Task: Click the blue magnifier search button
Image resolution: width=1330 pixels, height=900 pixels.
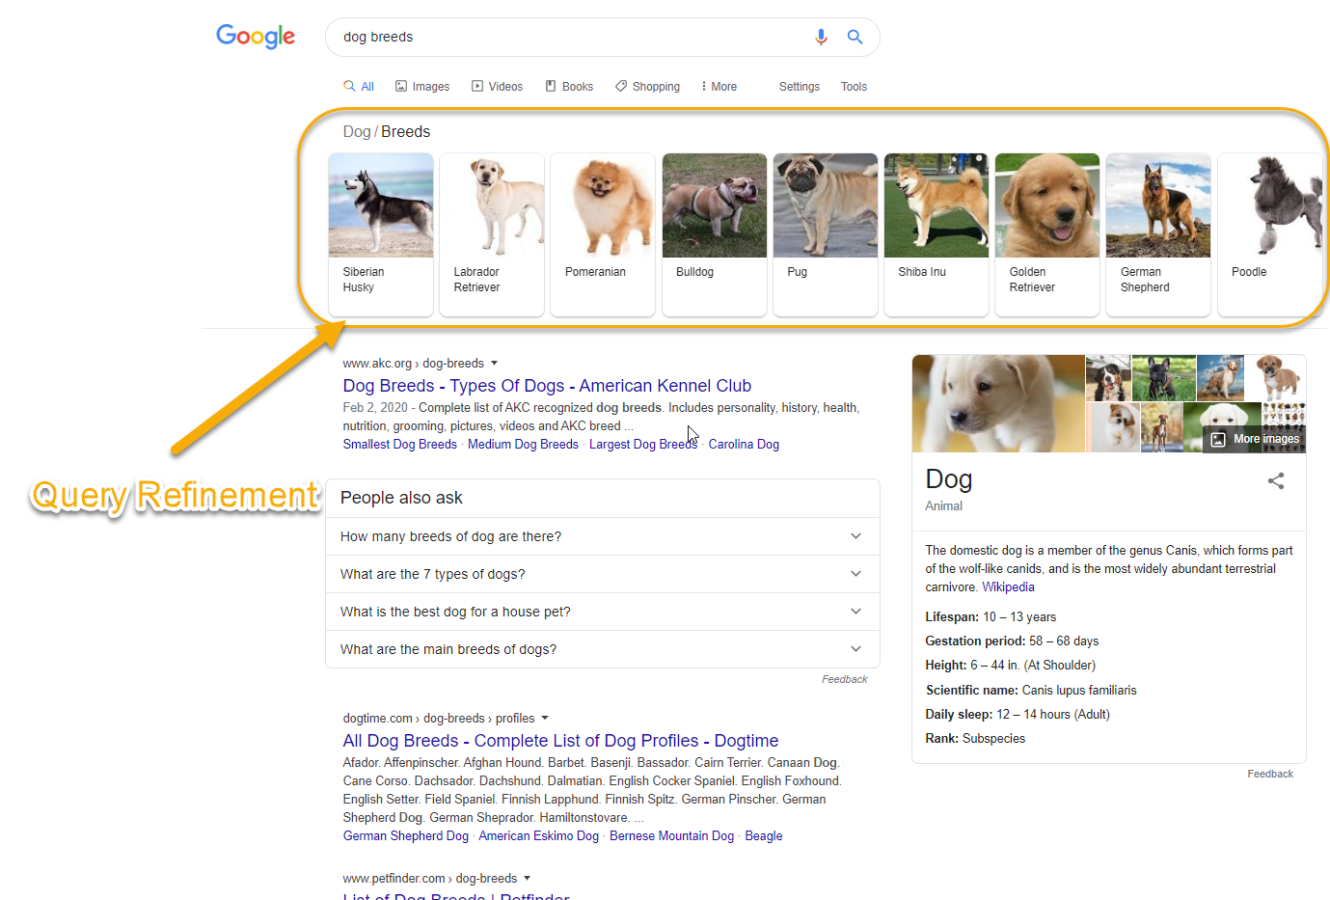Action: coord(855,37)
